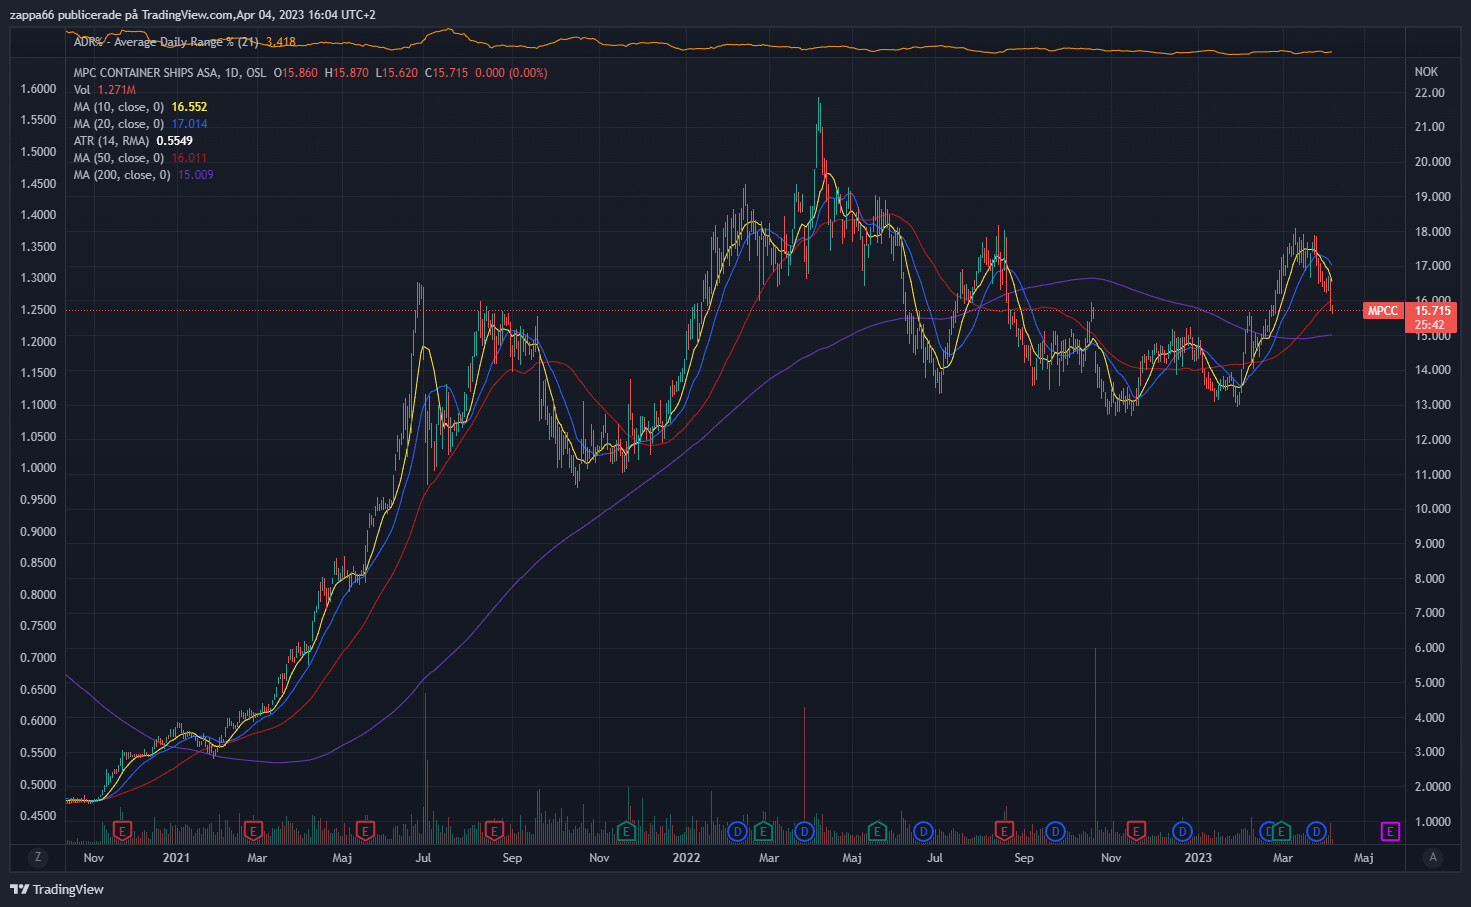Open the red earnings marker near Sep 2021
This screenshot has width=1471, height=907.
coord(494,831)
